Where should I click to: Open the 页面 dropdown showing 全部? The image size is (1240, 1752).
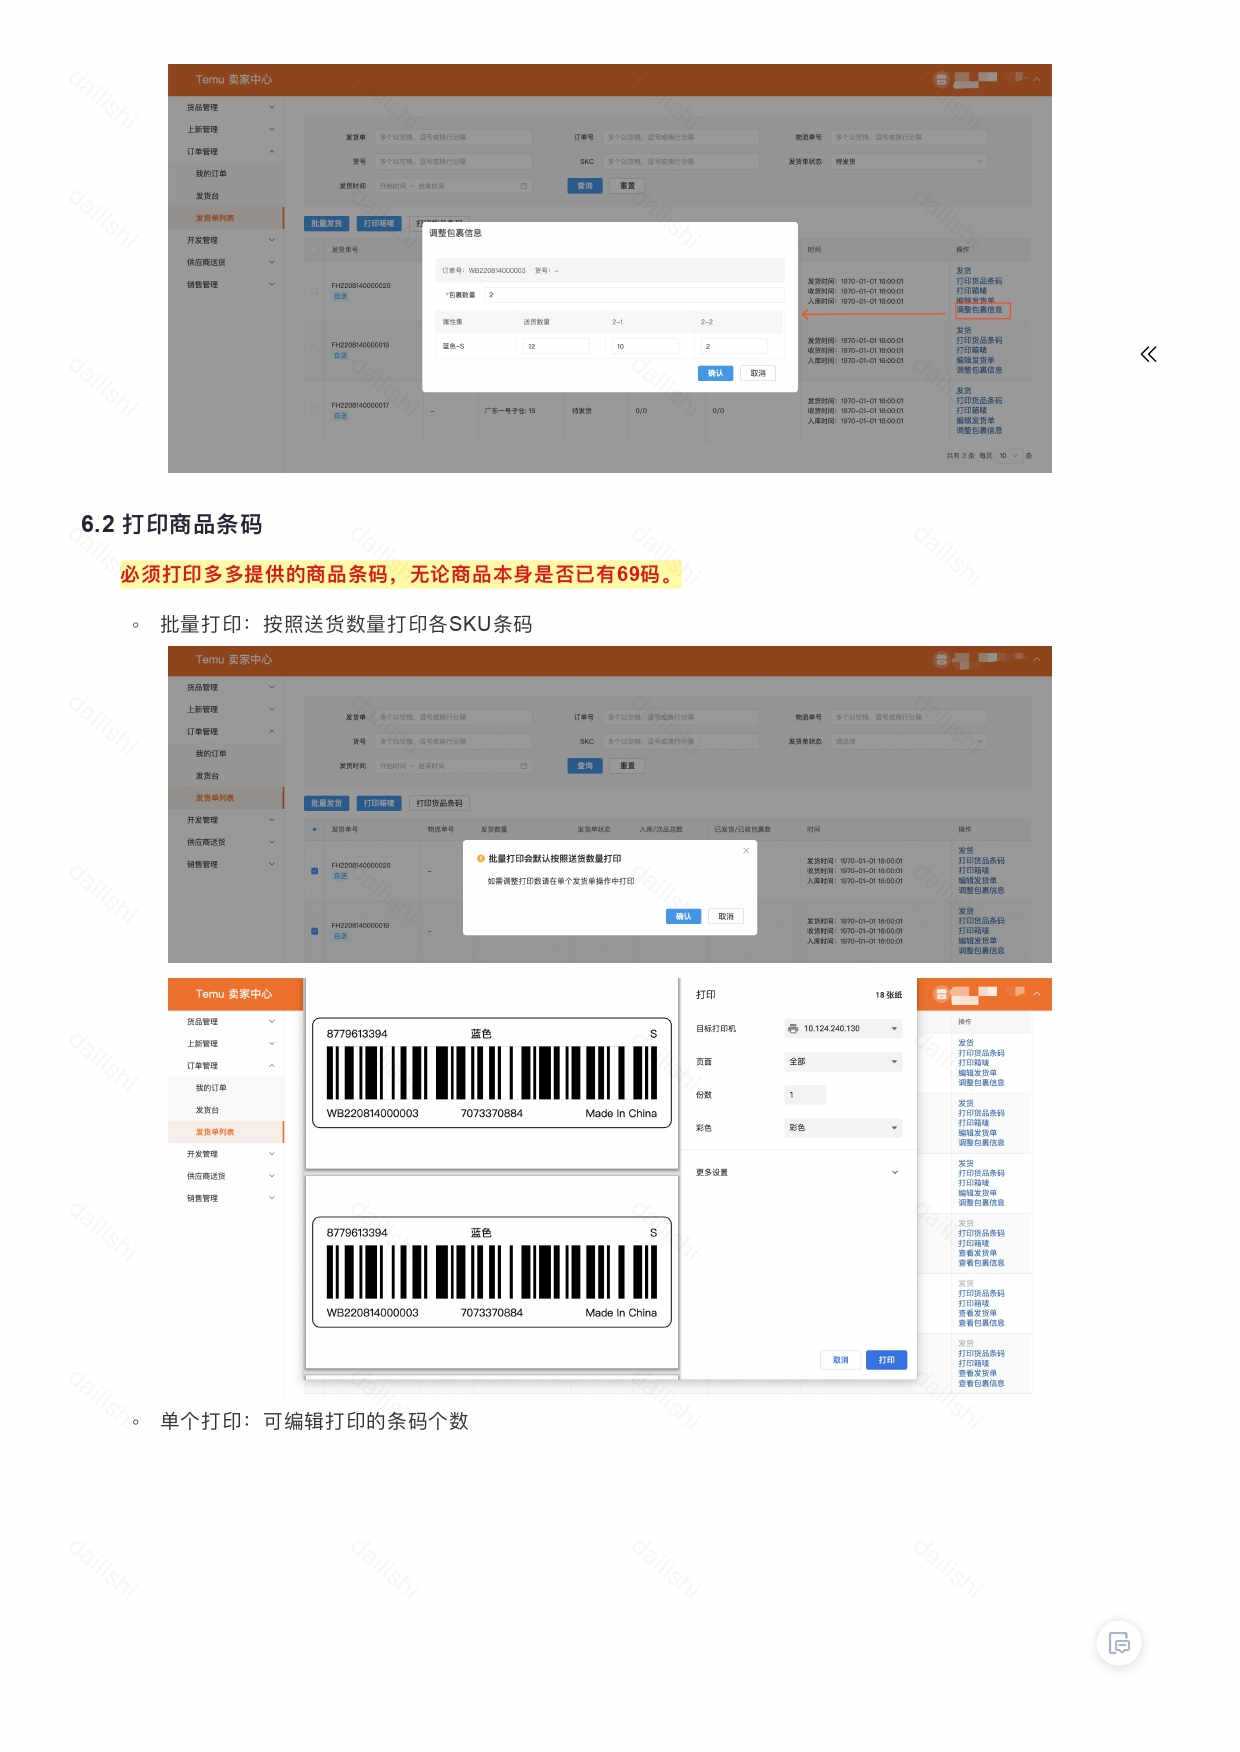(x=843, y=1061)
